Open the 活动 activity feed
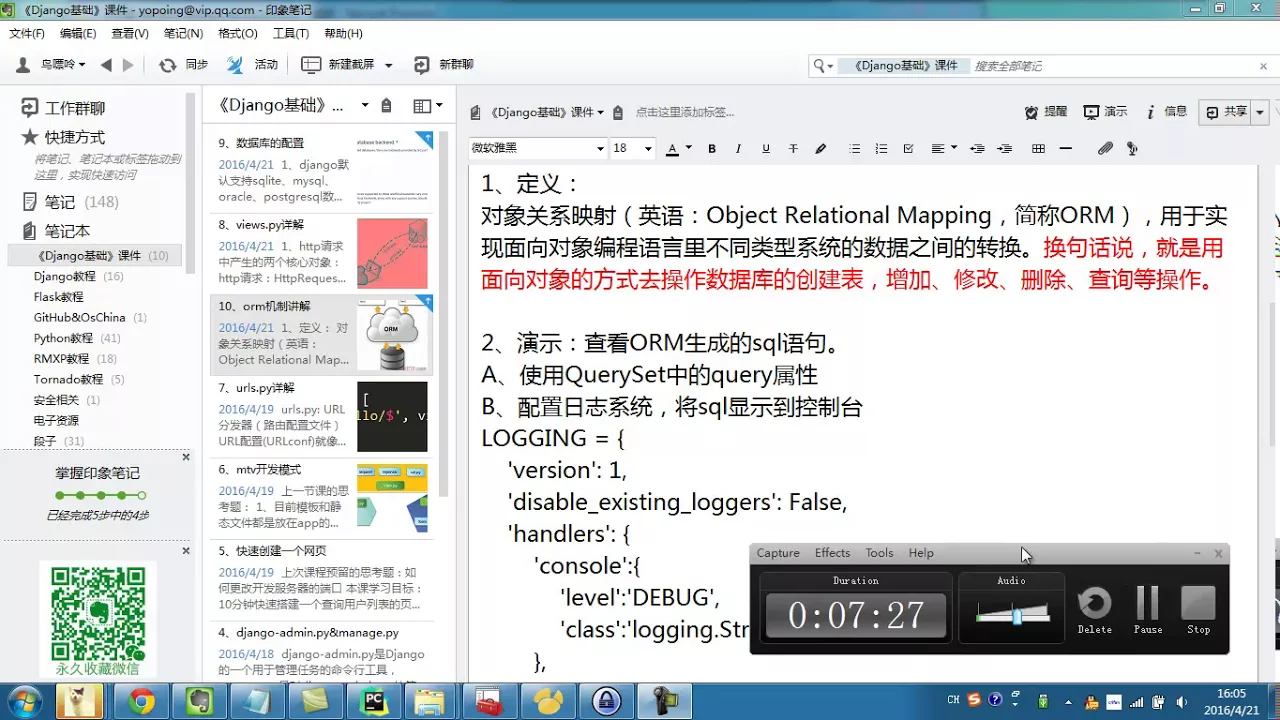 pyautogui.click(x=252, y=65)
